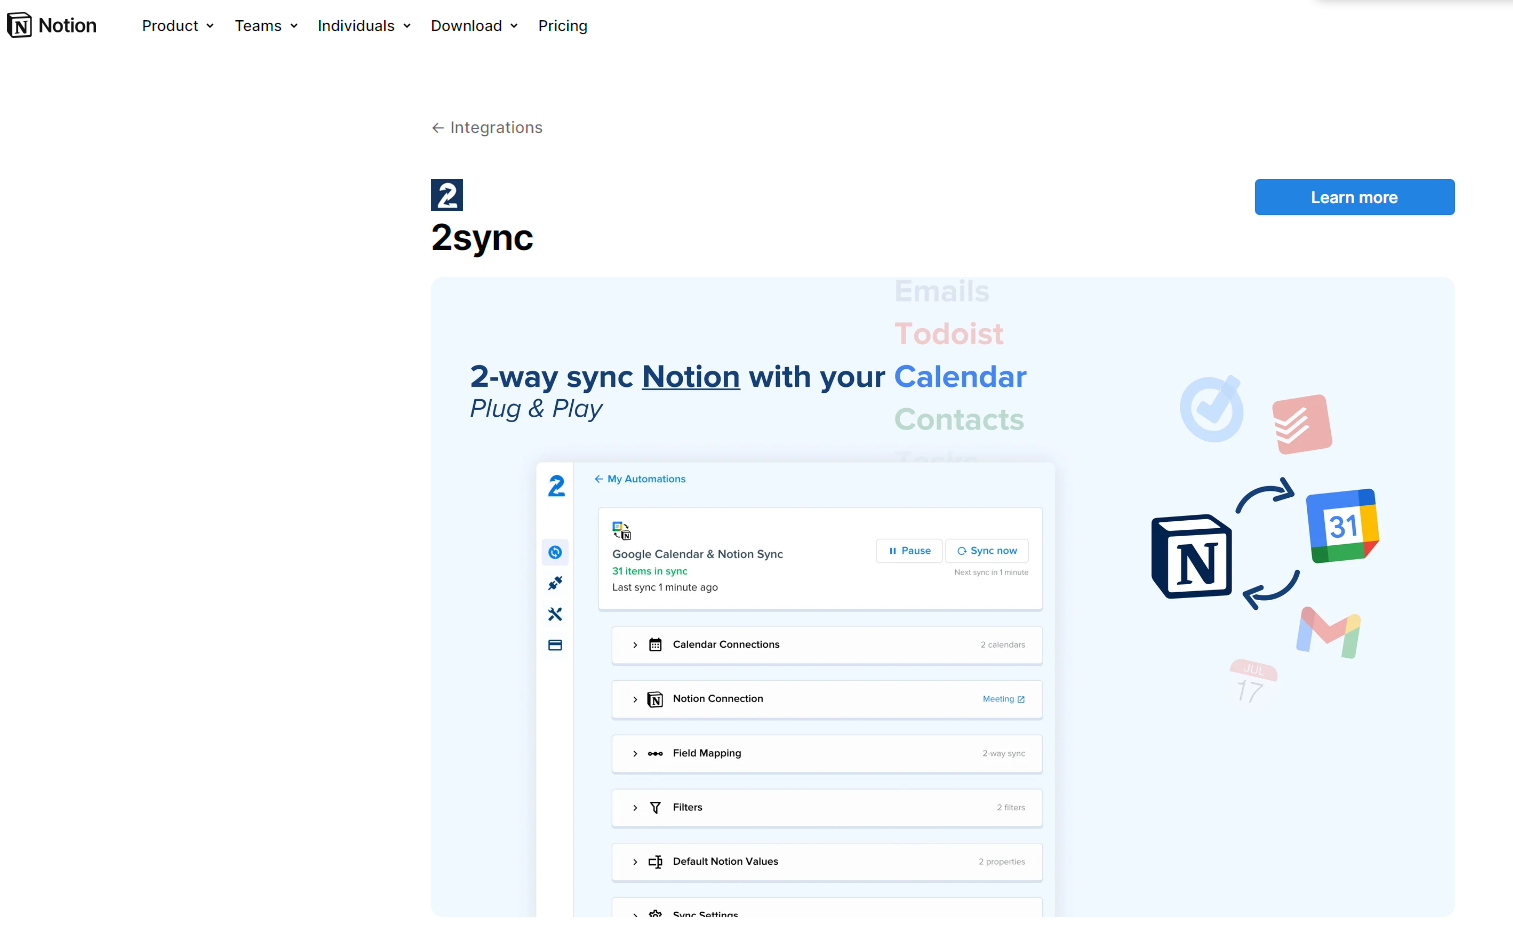The image size is (1513, 930).
Task: Click the "Next sync in 1 minute" text
Action: pyautogui.click(x=991, y=572)
